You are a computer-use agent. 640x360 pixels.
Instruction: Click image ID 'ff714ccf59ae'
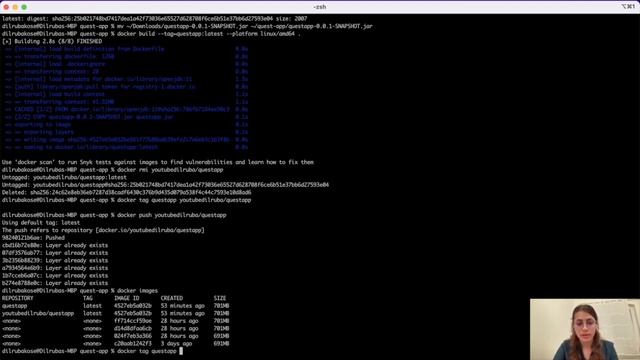[133, 321]
